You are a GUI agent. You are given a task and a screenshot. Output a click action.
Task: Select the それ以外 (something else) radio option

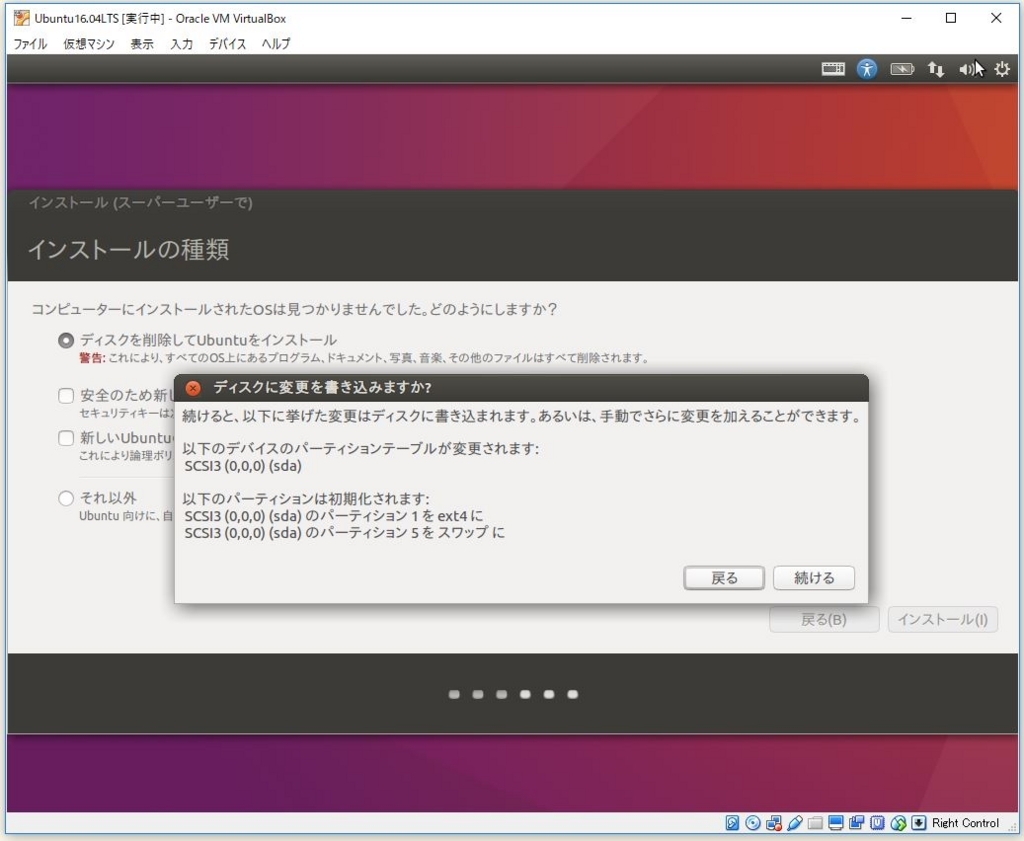(66, 499)
